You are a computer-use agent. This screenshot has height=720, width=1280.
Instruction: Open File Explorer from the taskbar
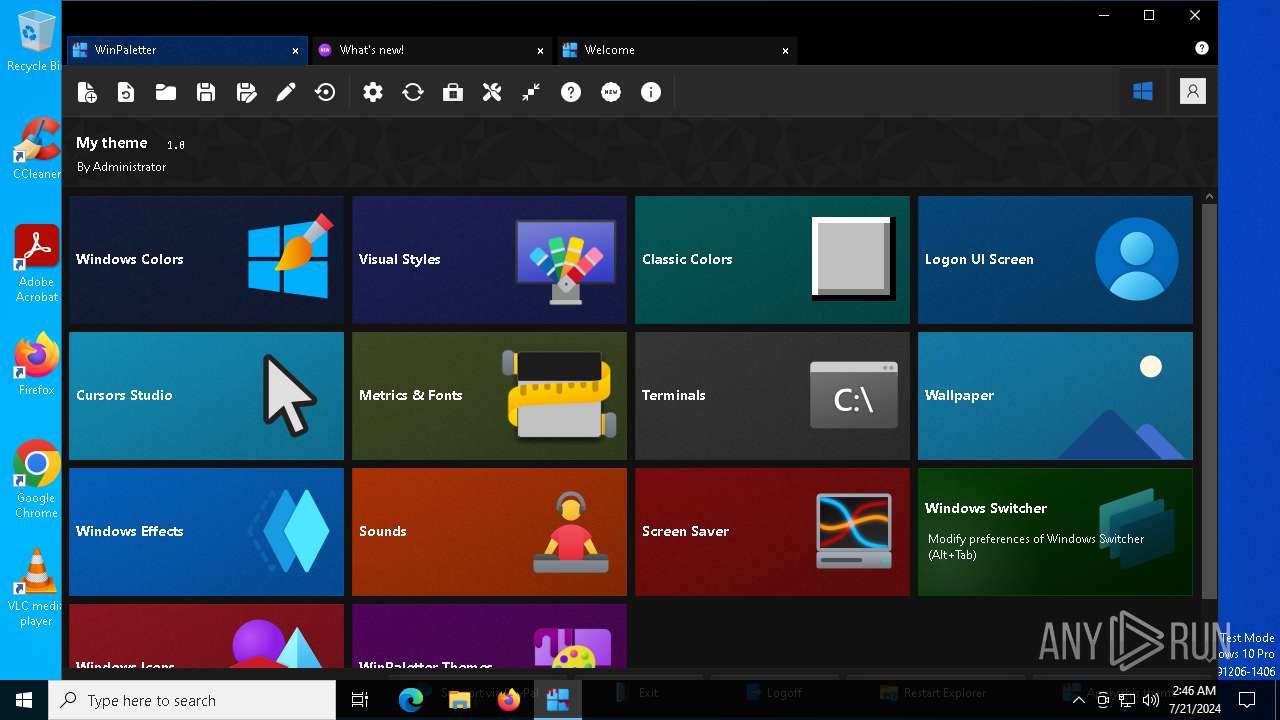click(460, 700)
